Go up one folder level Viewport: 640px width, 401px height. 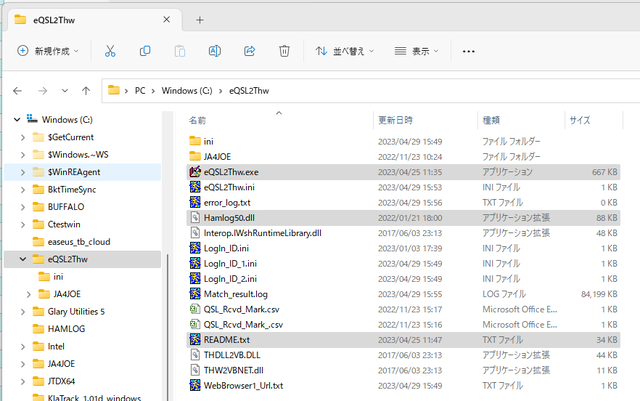pos(86,91)
